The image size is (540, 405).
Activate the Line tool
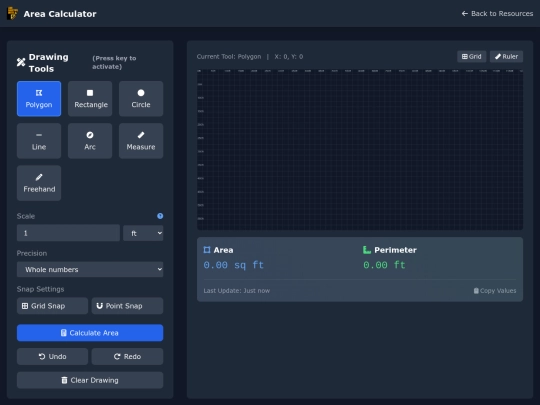tap(39, 141)
